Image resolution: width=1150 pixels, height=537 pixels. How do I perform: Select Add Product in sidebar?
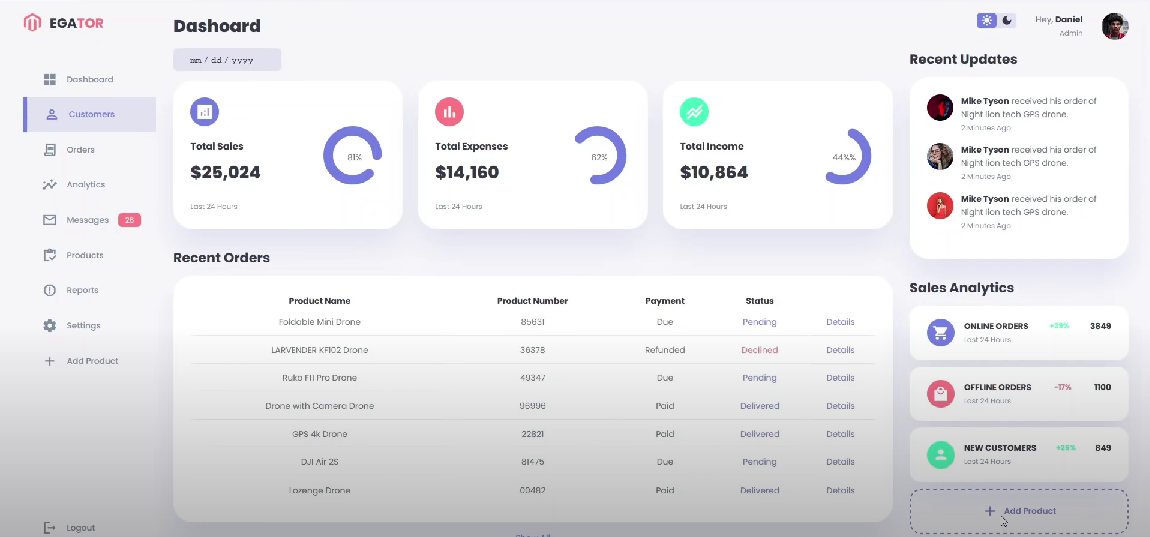(x=89, y=361)
